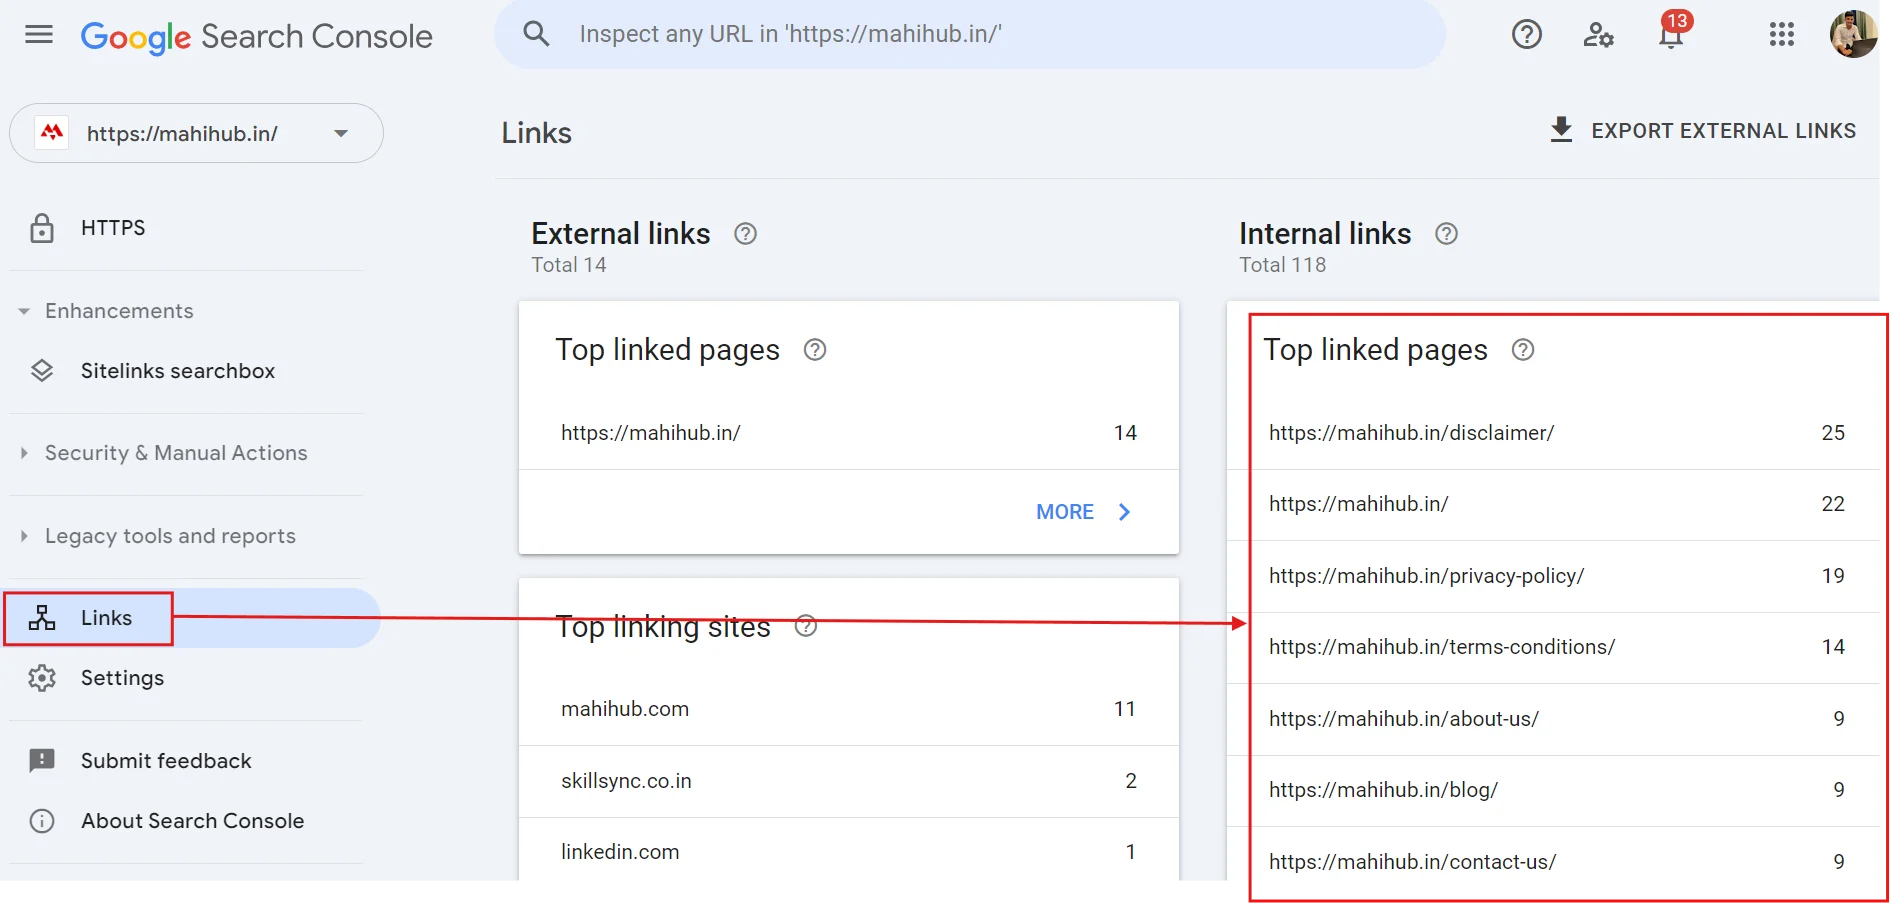Image resolution: width=1890 pixels, height=903 pixels.
Task: Click the Help question mark icon in header
Action: 1526,35
